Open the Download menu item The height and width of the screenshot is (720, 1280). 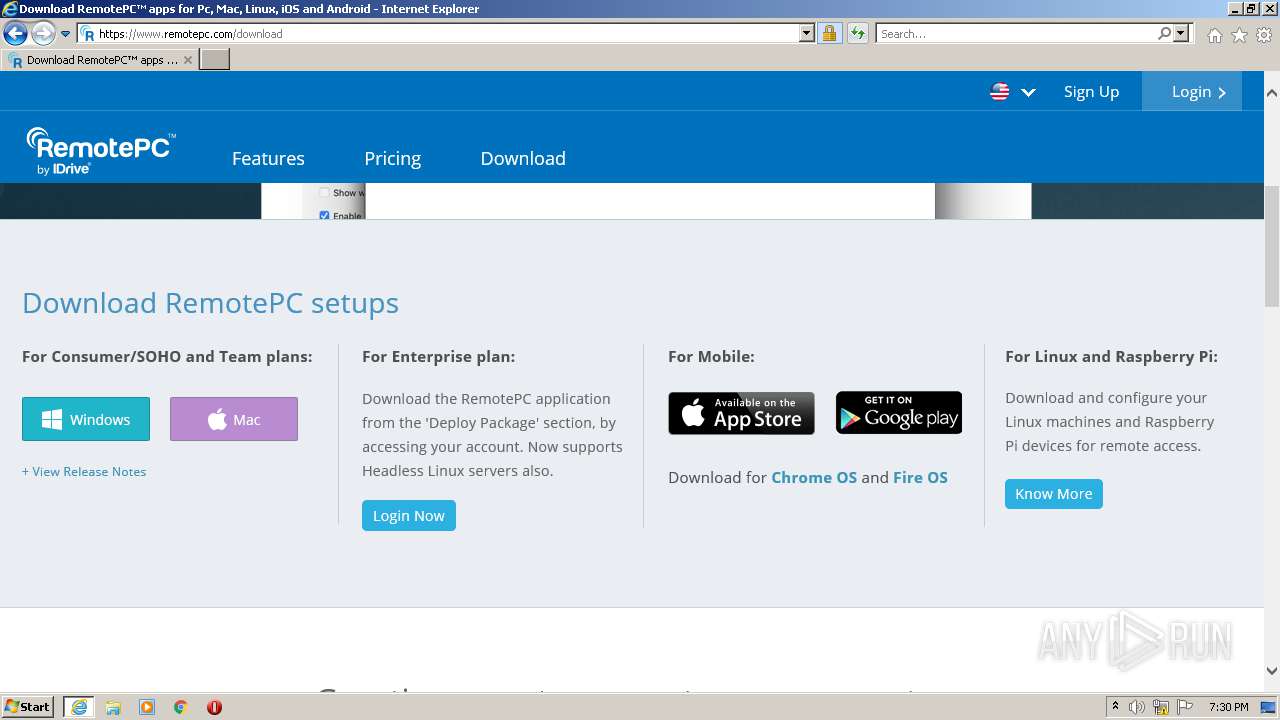pyautogui.click(x=523, y=159)
